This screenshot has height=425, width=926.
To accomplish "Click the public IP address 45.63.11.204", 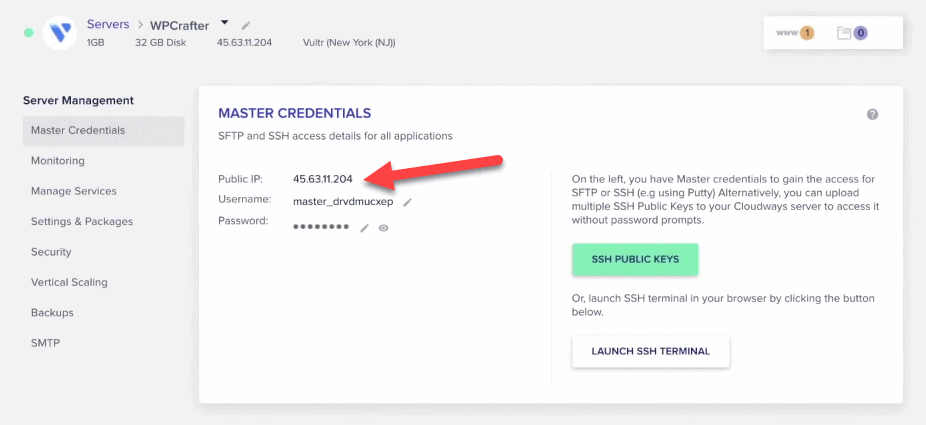I will click(323, 179).
